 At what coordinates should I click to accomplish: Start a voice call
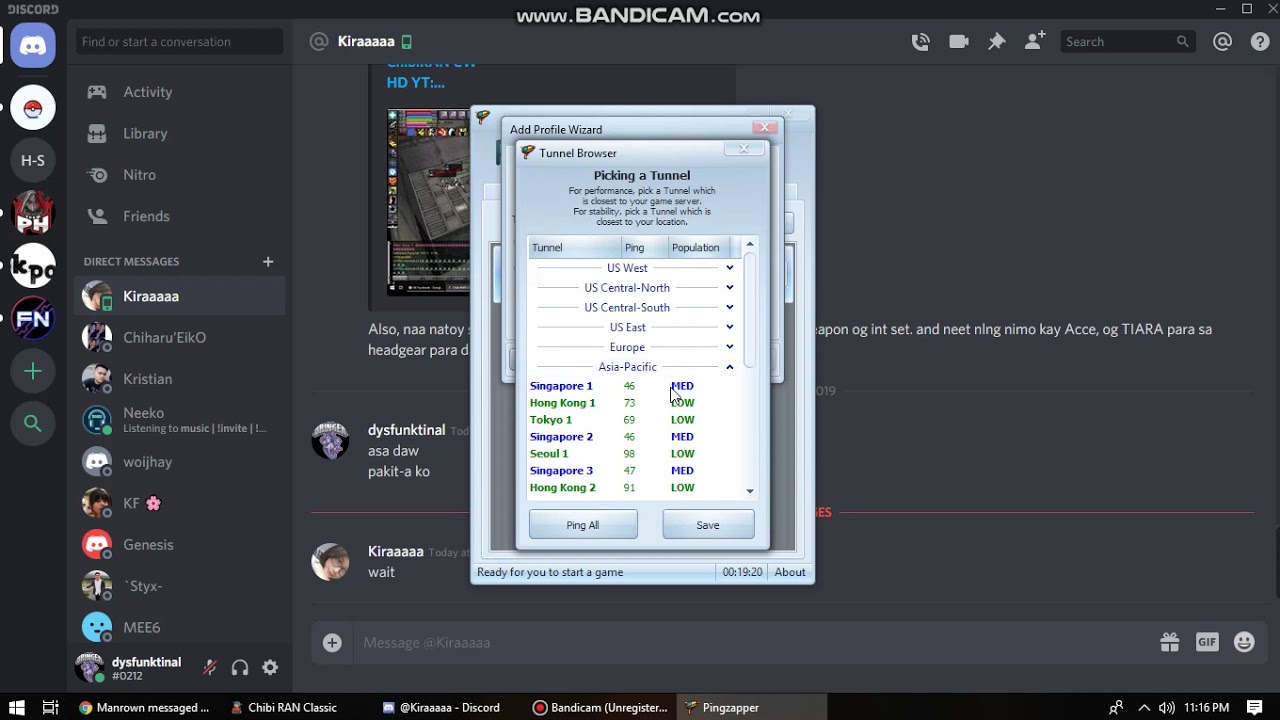tap(920, 41)
